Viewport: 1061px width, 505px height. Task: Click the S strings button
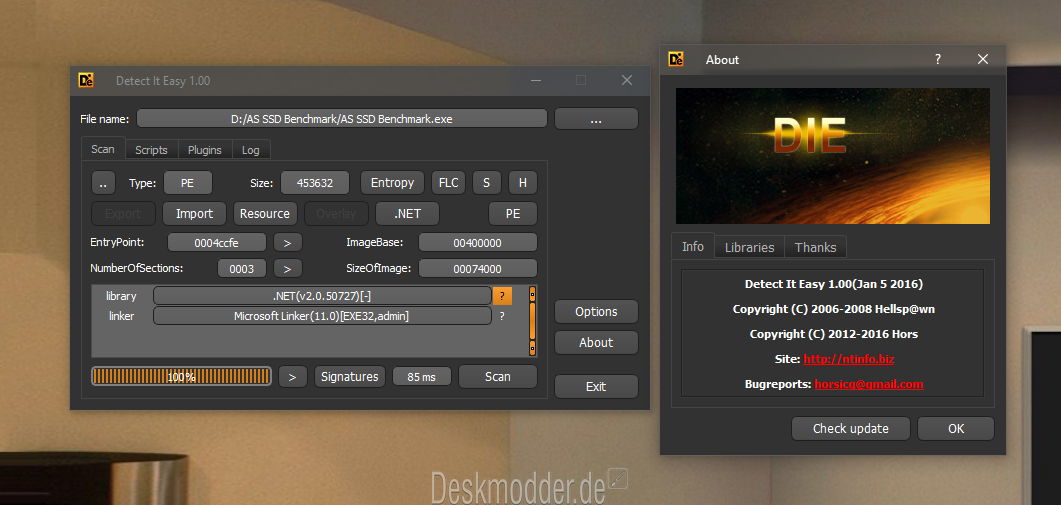[x=486, y=183]
